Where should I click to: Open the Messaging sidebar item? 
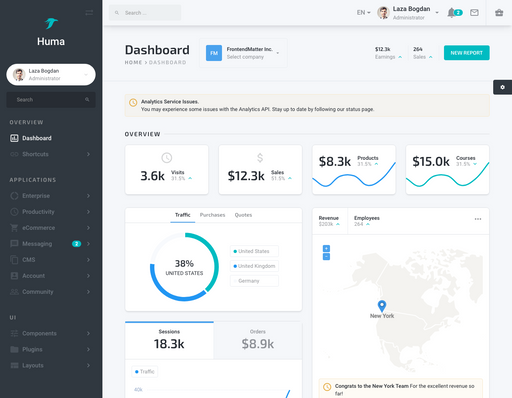[x=51, y=244]
